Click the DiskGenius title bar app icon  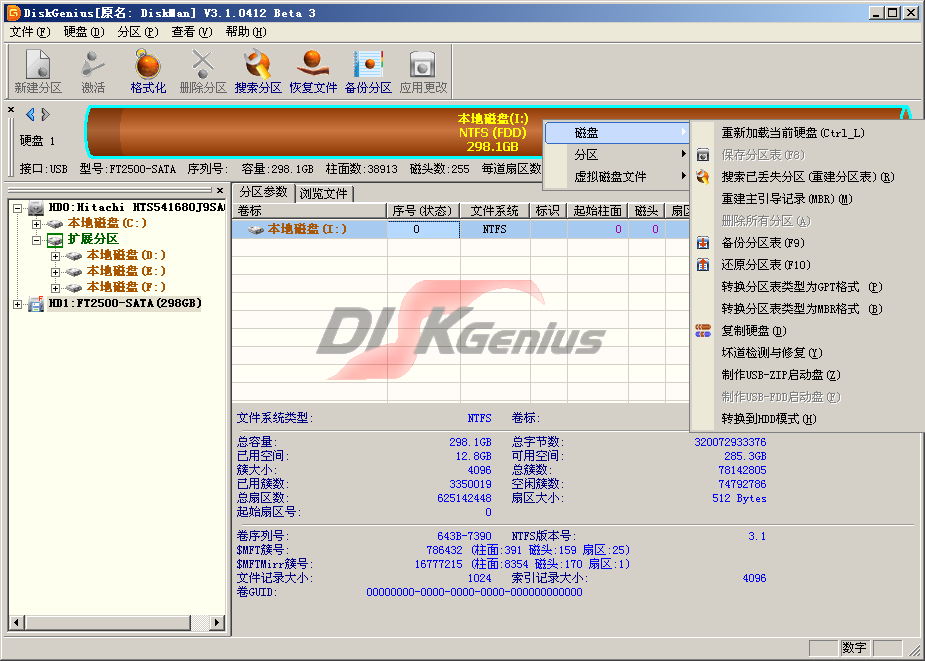(12, 12)
